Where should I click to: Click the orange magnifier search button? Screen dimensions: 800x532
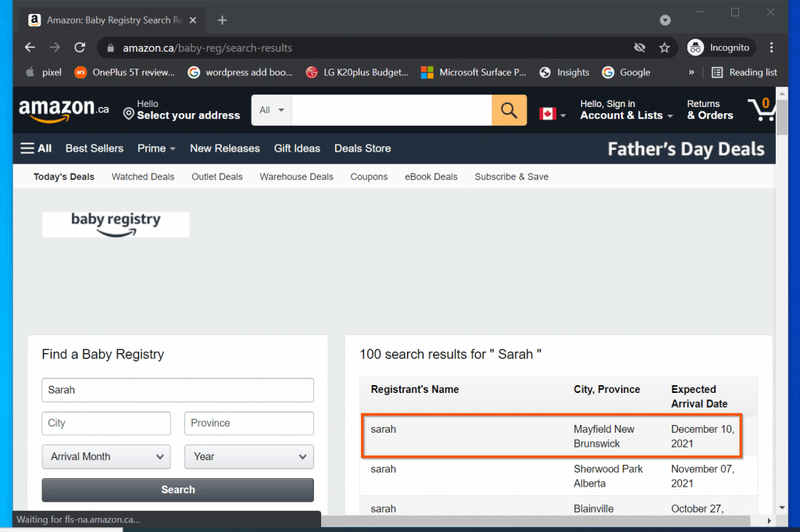point(509,110)
